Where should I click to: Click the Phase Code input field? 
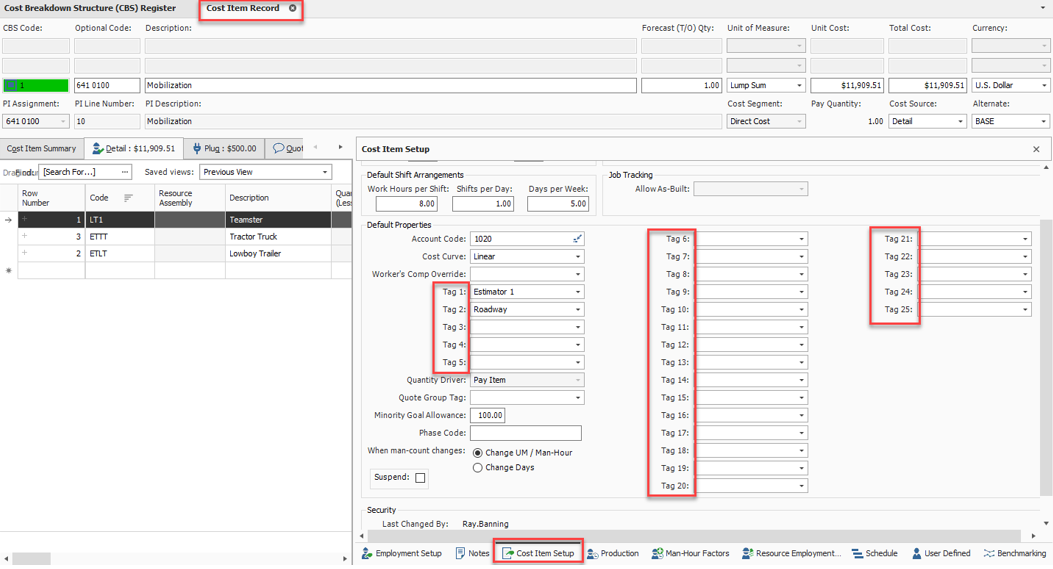click(x=525, y=433)
